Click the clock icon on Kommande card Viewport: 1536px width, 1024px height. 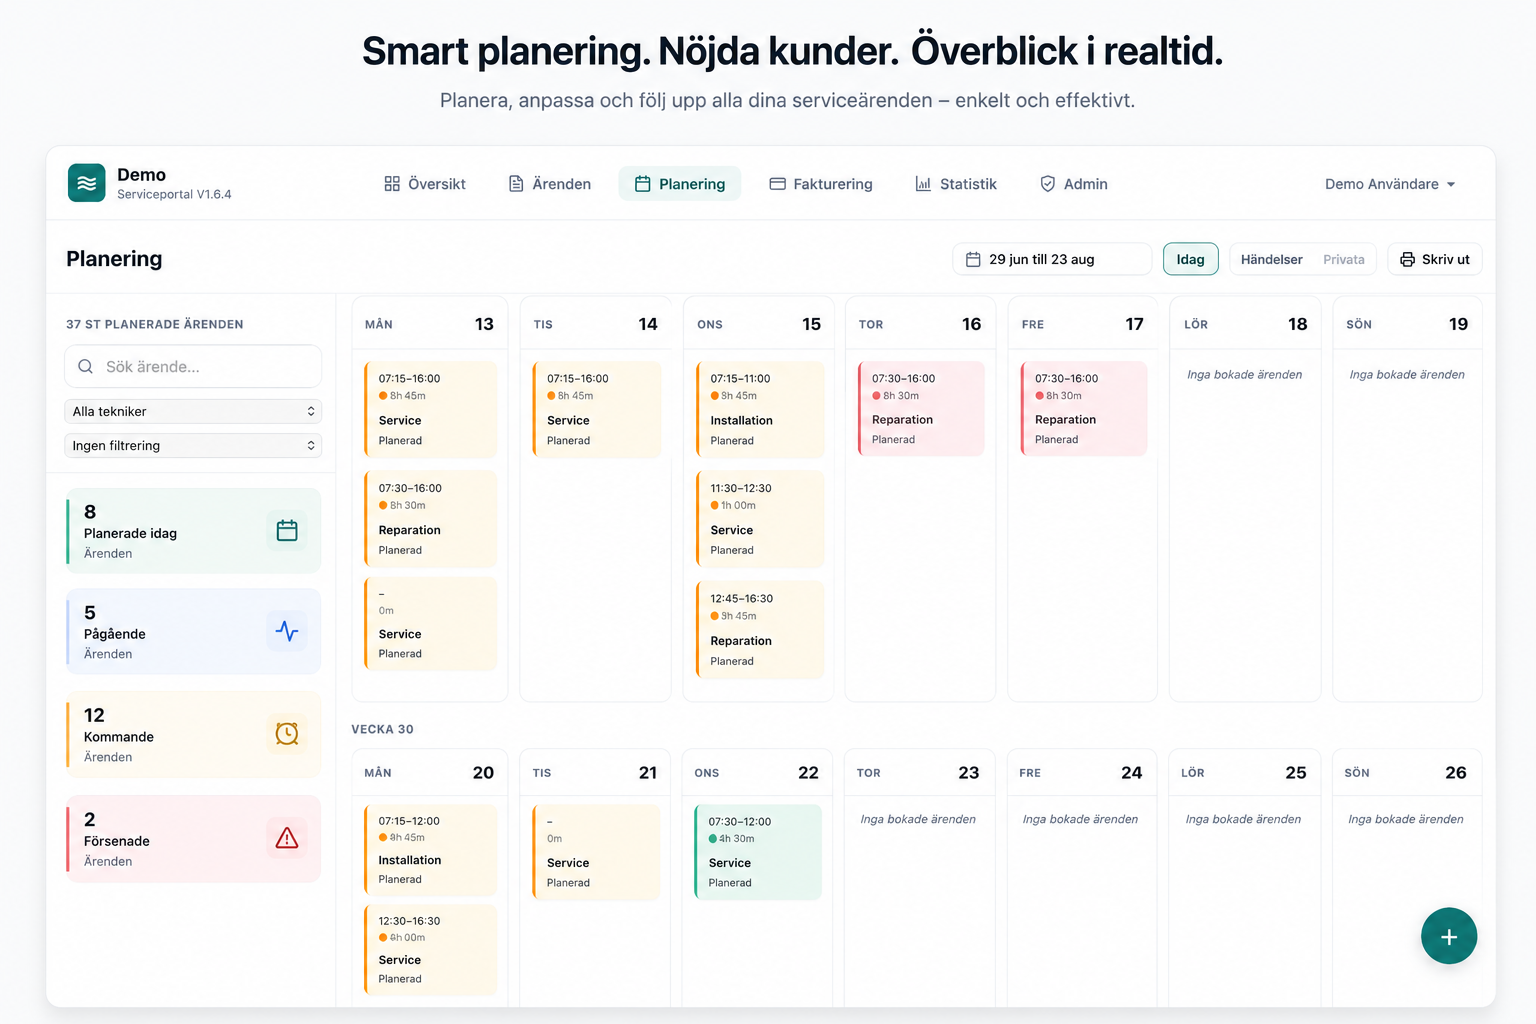[287, 734]
